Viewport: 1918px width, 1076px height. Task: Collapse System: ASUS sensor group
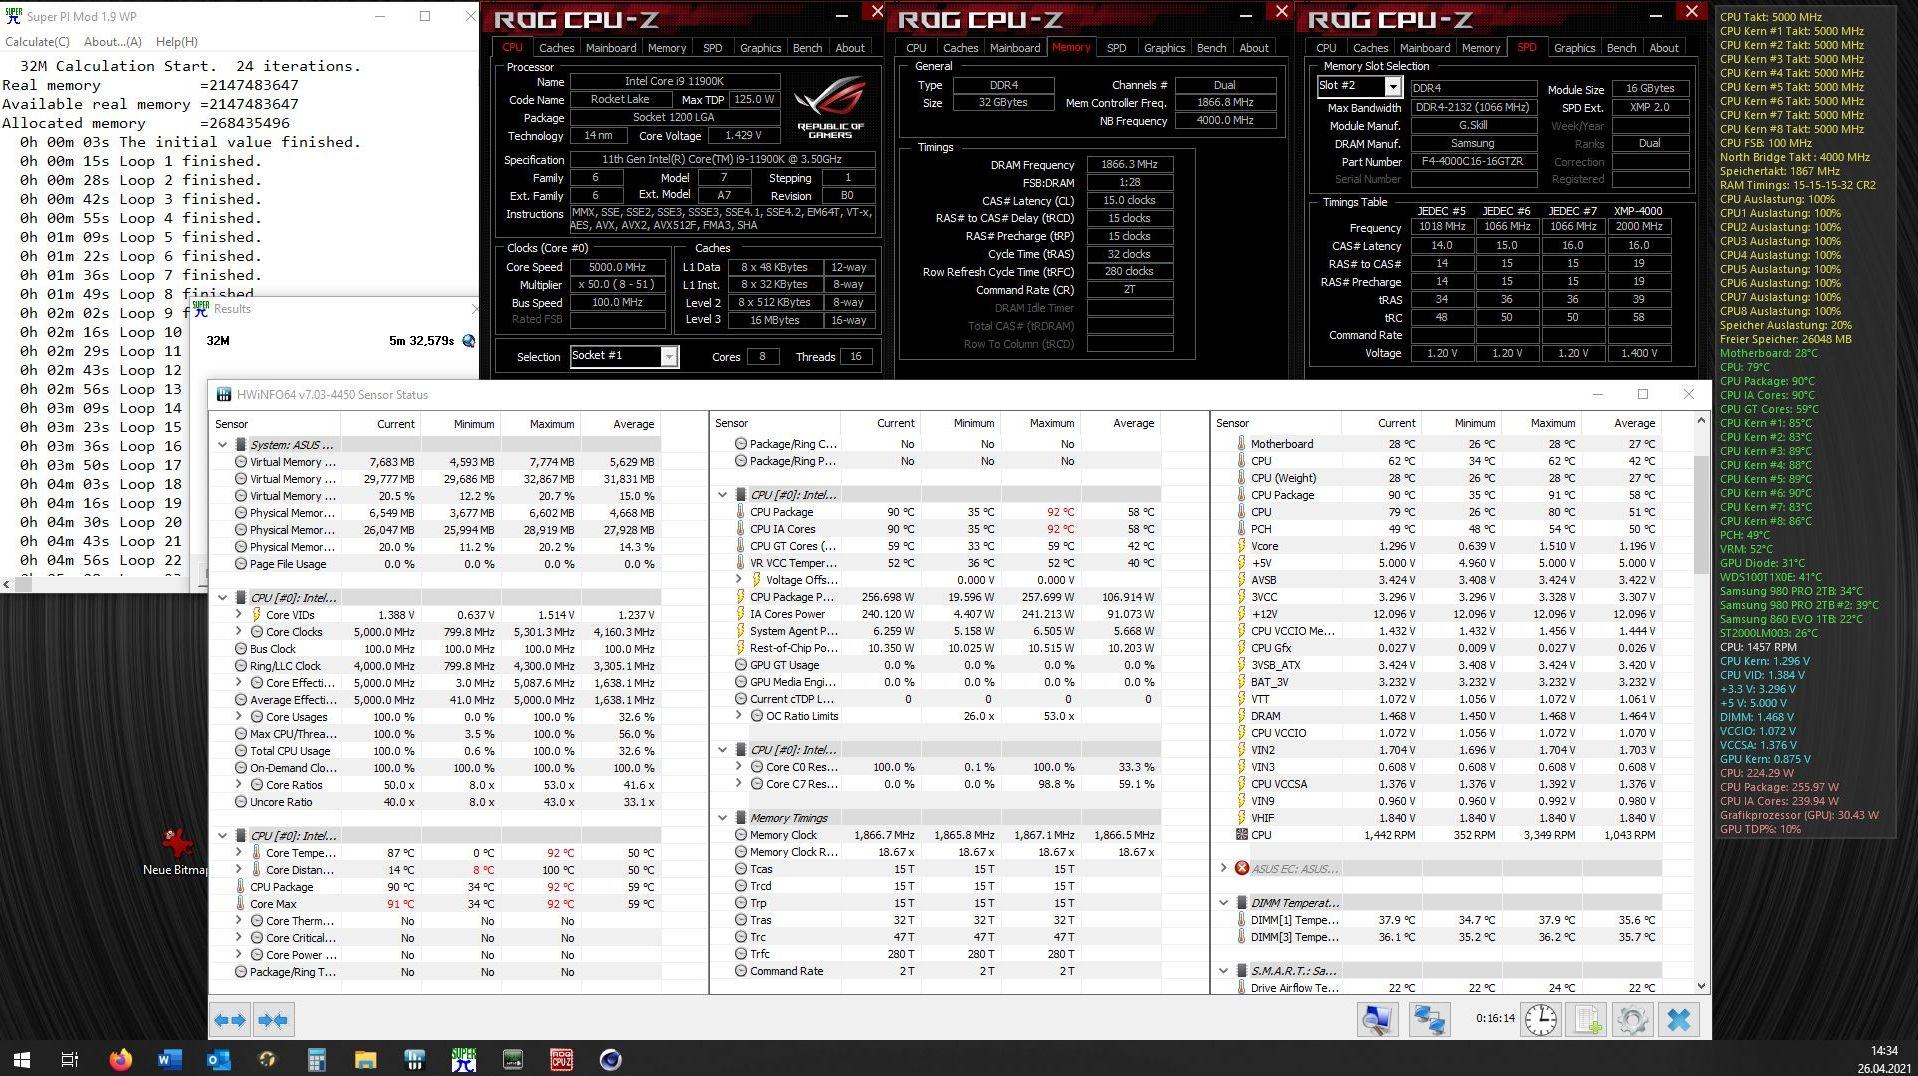[222, 445]
